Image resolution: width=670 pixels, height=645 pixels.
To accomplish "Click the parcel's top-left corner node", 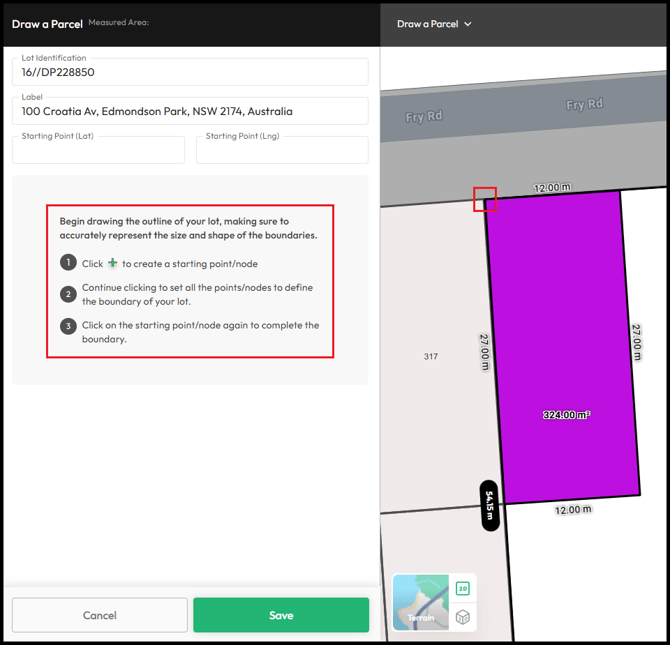I will (485, 199).
